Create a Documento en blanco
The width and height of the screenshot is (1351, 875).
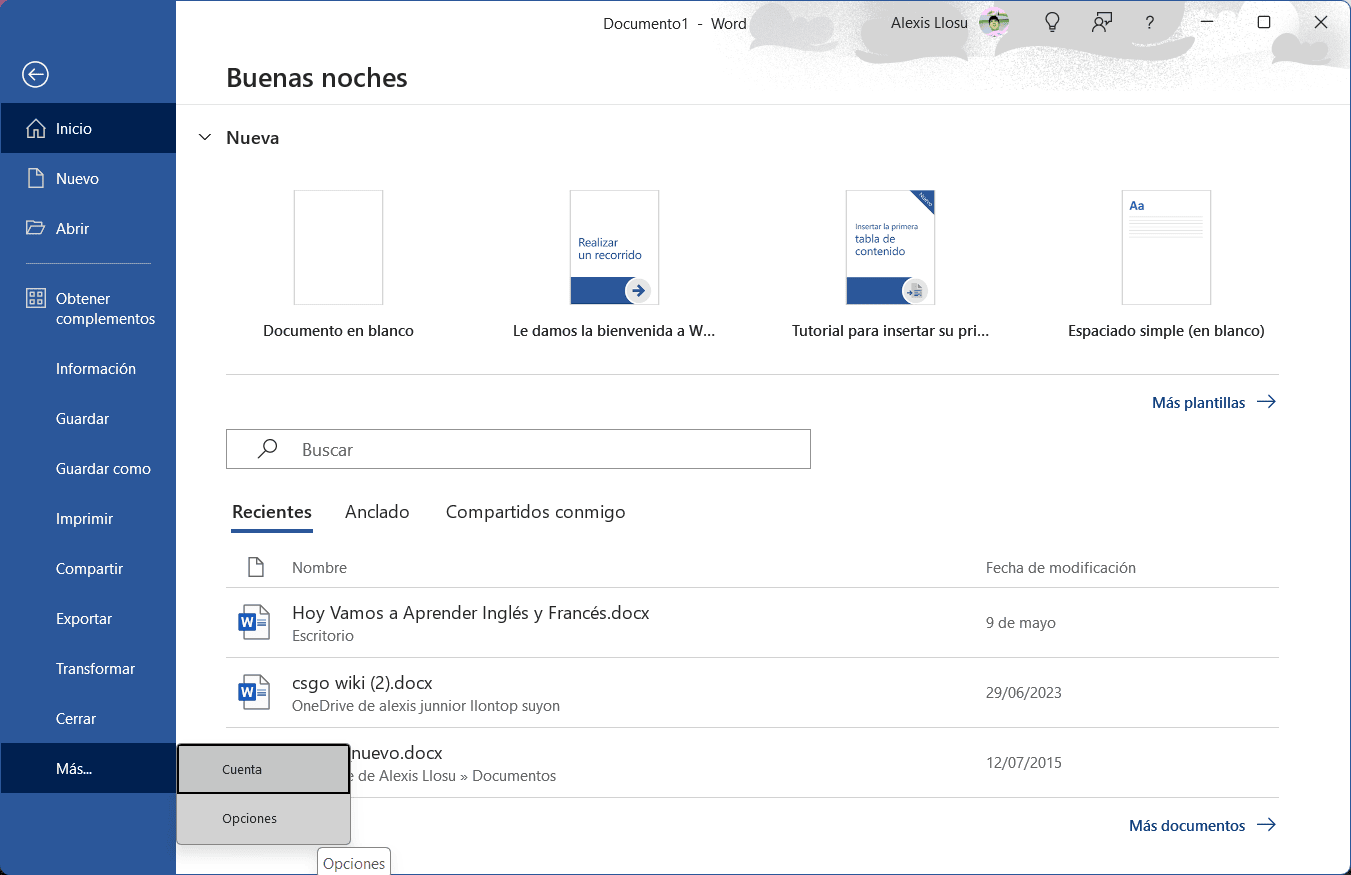pyautogui.click(x=338, y=265)
